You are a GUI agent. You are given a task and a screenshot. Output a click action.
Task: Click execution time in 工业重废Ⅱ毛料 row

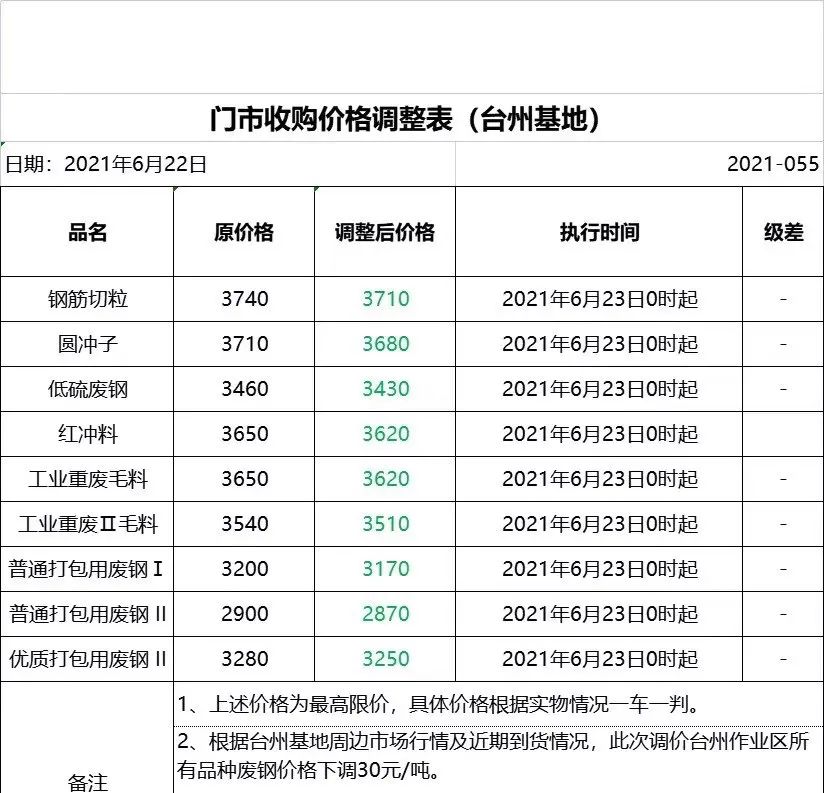coord(600,524)
